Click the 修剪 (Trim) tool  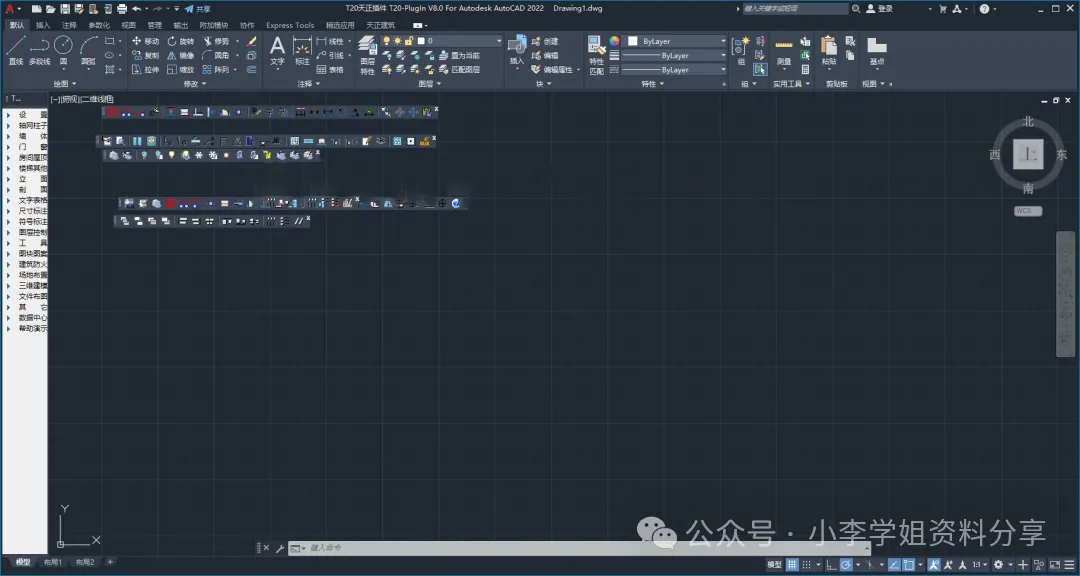click(216, 41)
